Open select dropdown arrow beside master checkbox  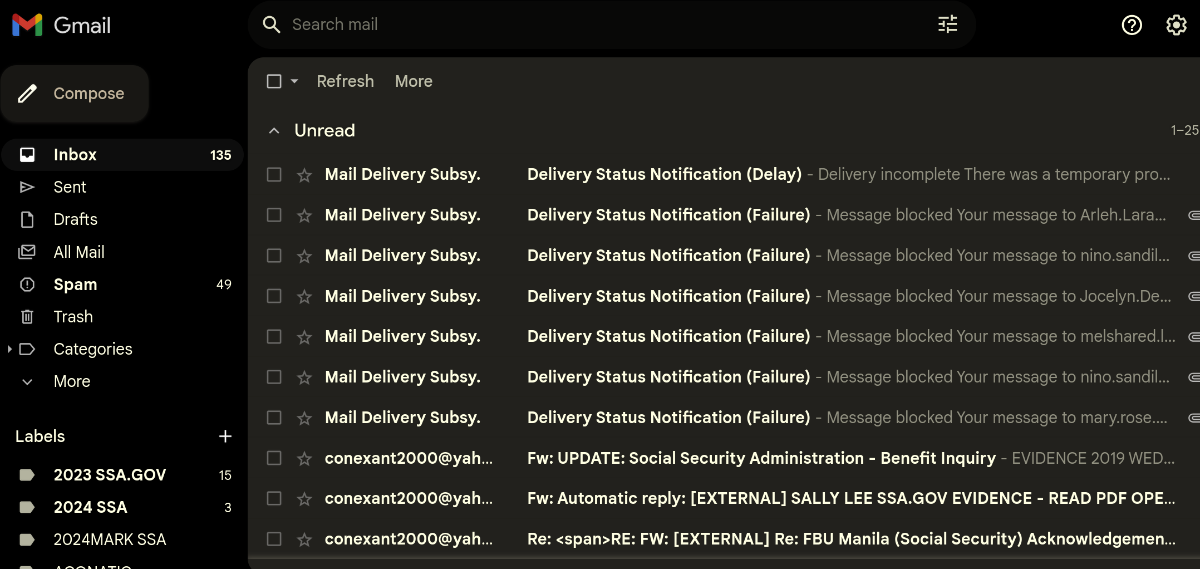(294, 82)
